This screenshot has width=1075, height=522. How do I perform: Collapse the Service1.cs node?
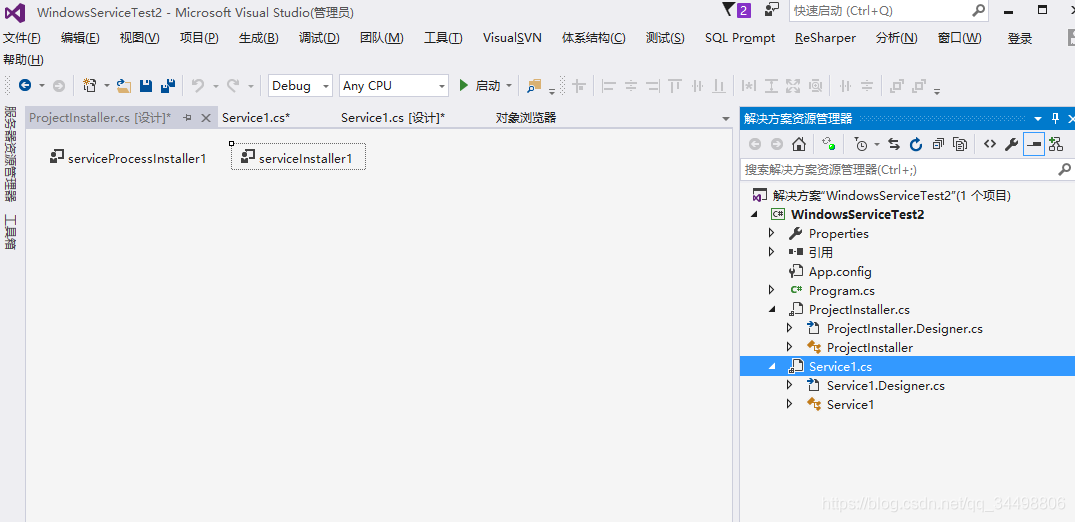[773, 366]
